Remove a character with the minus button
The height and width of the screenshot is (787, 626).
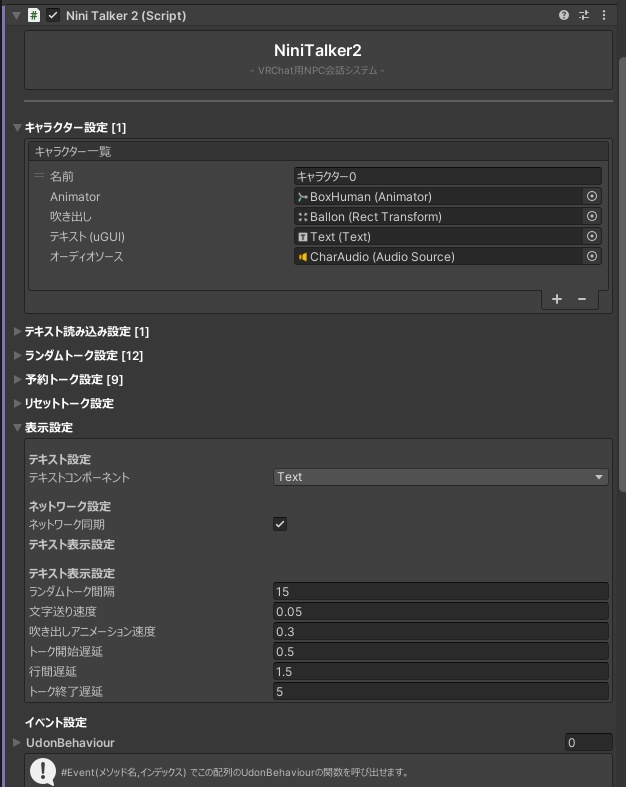(582, 299)
